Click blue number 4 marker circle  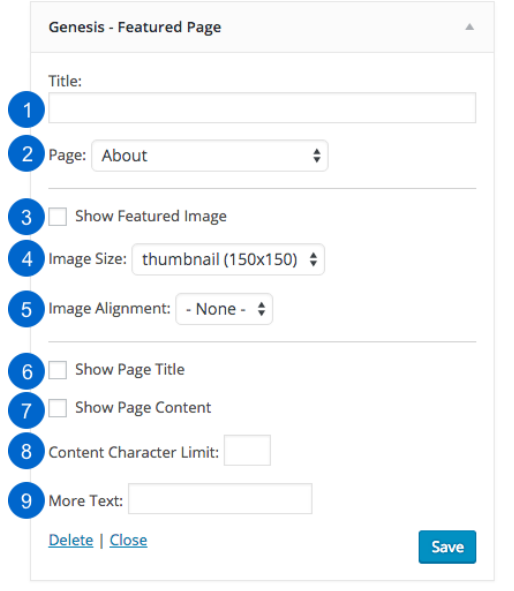(26, 259)
